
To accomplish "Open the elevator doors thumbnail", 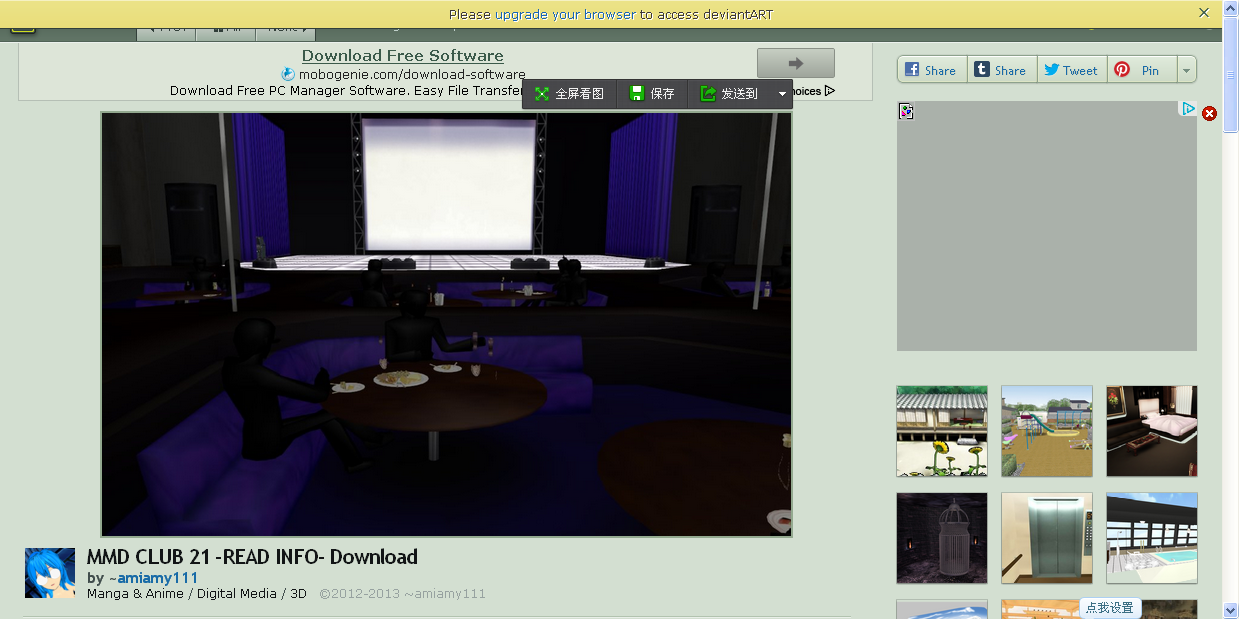I will [x=1047, y=538].
